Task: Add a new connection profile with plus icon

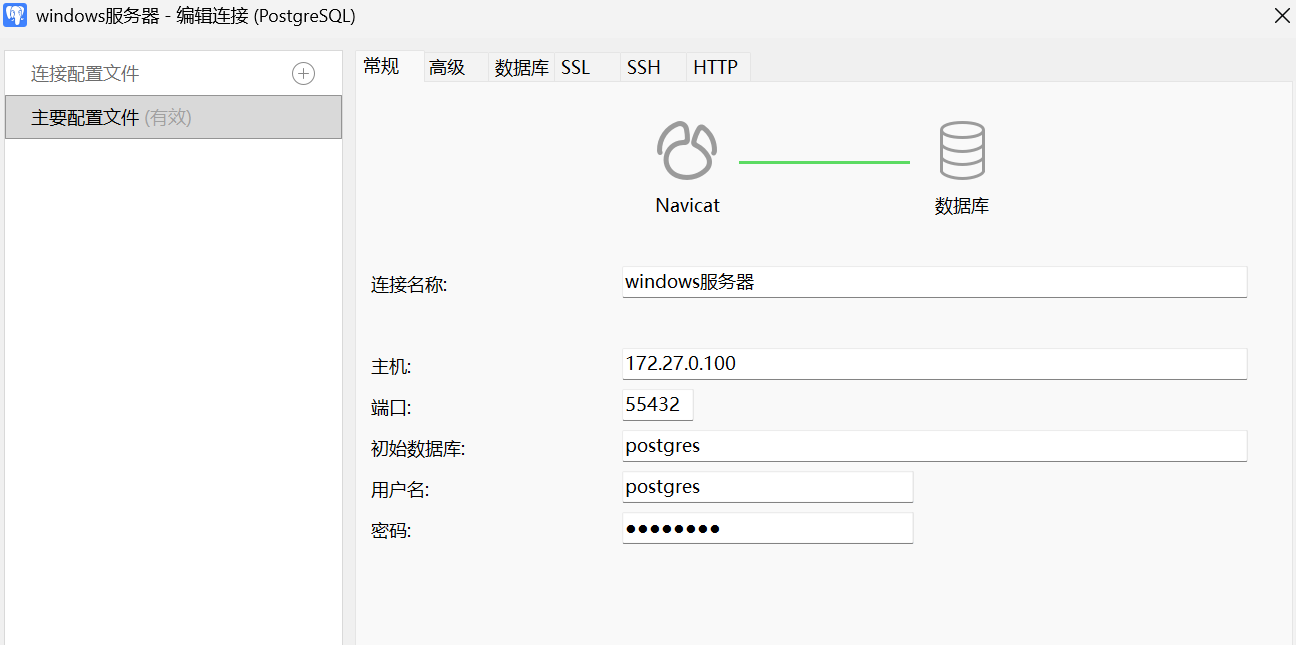Action: click(x=303, y=74)
